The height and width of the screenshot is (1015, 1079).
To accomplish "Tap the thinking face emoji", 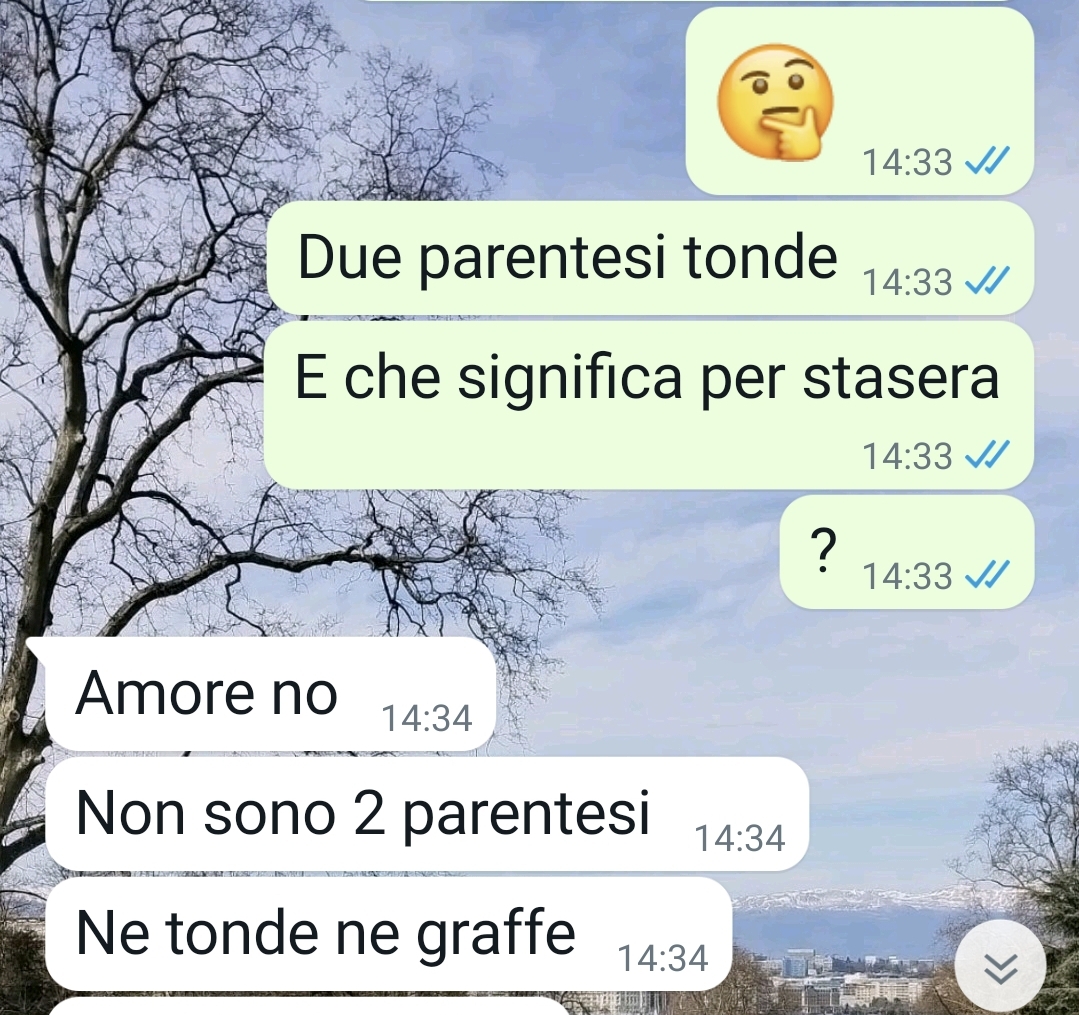I will point(775,103).
